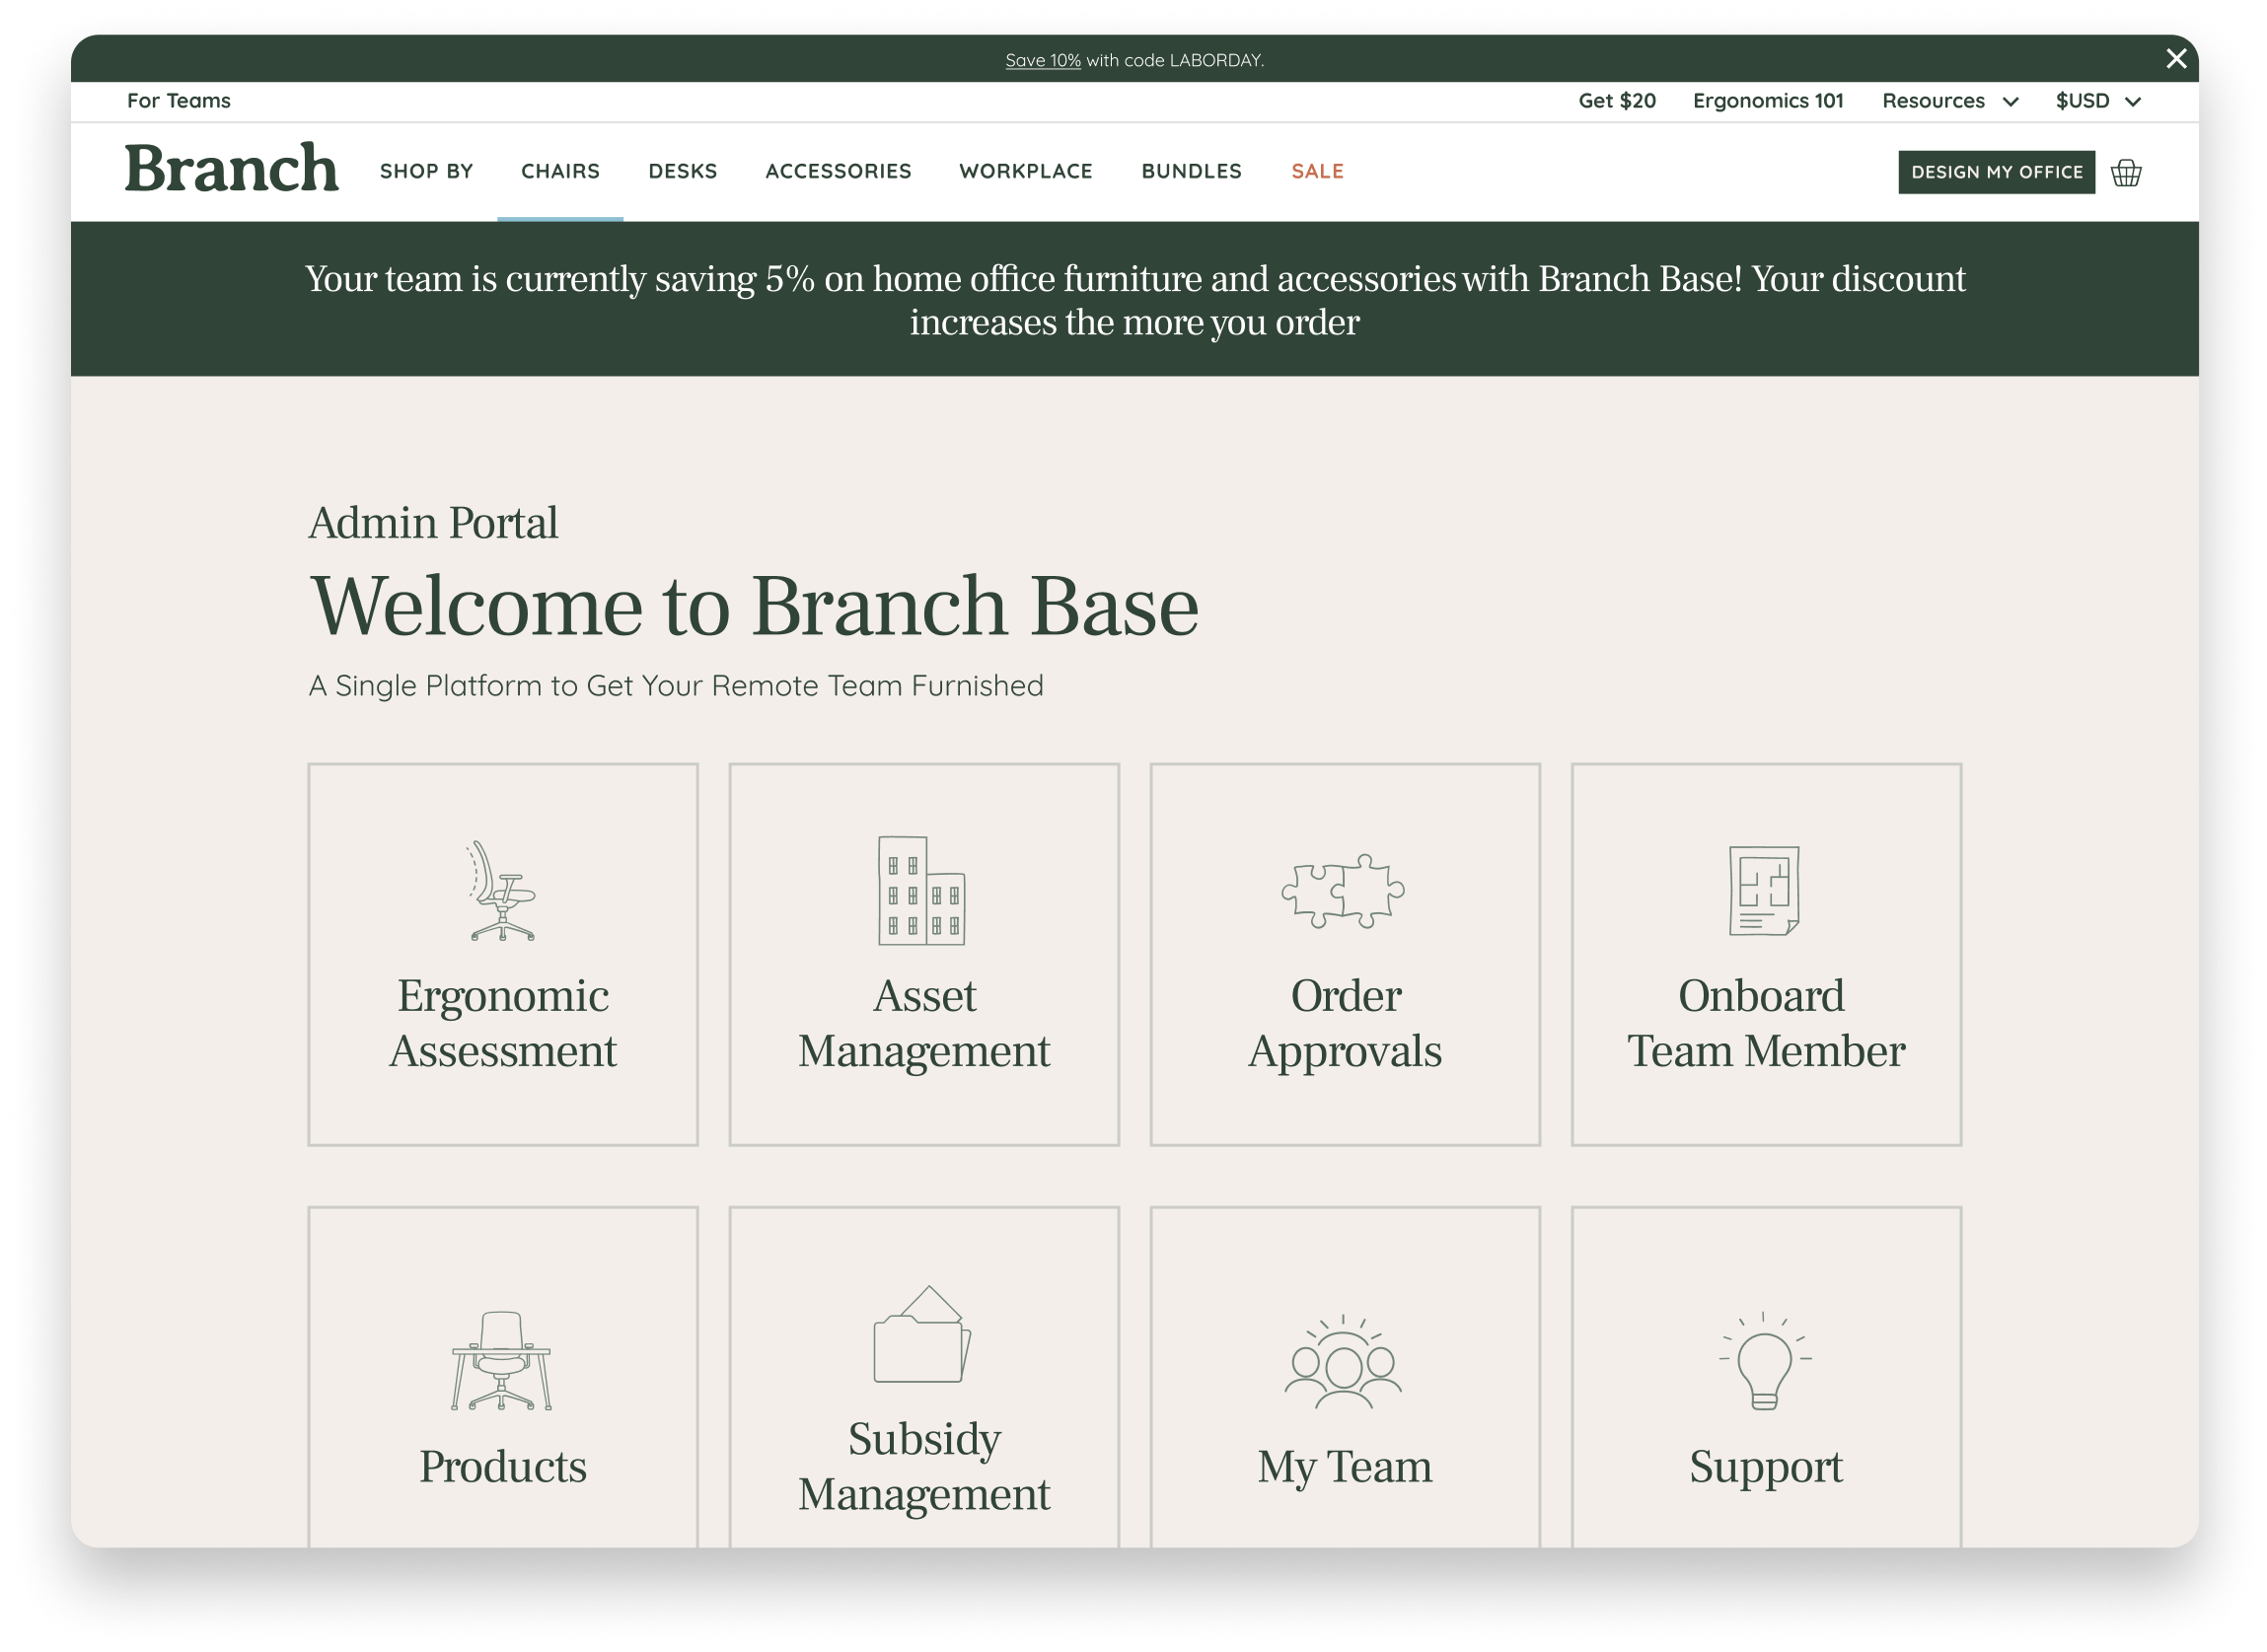The image size is (2267, 1652).
Task: Select the Desks navigation item
Action: point(682,172)
